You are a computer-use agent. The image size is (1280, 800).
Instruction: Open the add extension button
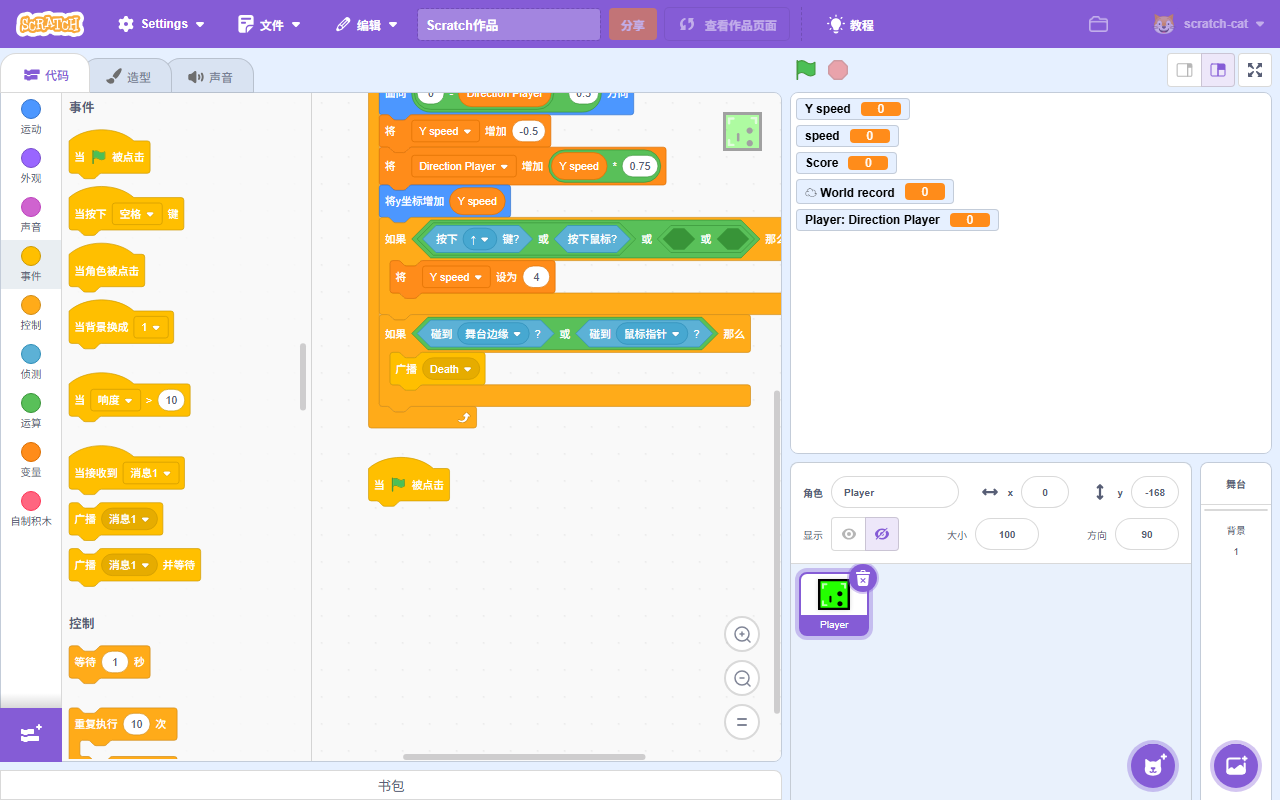(30, 734)
